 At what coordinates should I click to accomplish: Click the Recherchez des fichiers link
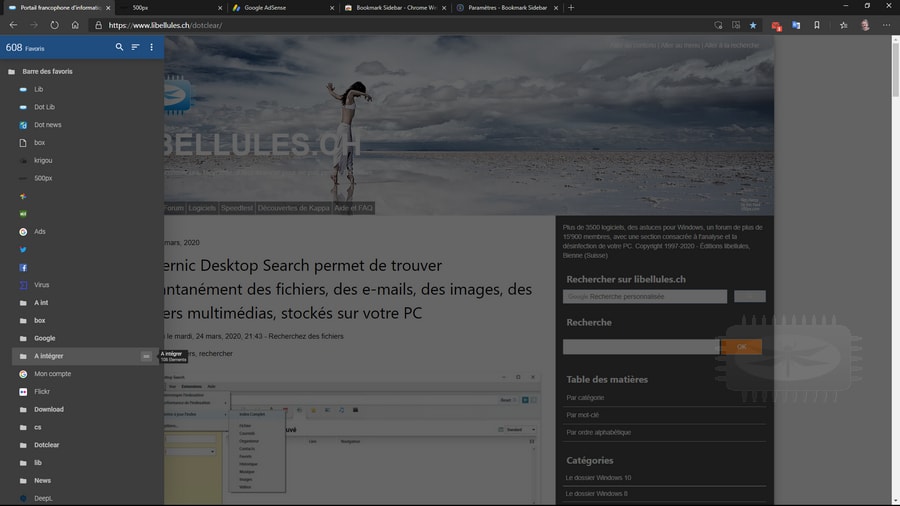[306, 336]
